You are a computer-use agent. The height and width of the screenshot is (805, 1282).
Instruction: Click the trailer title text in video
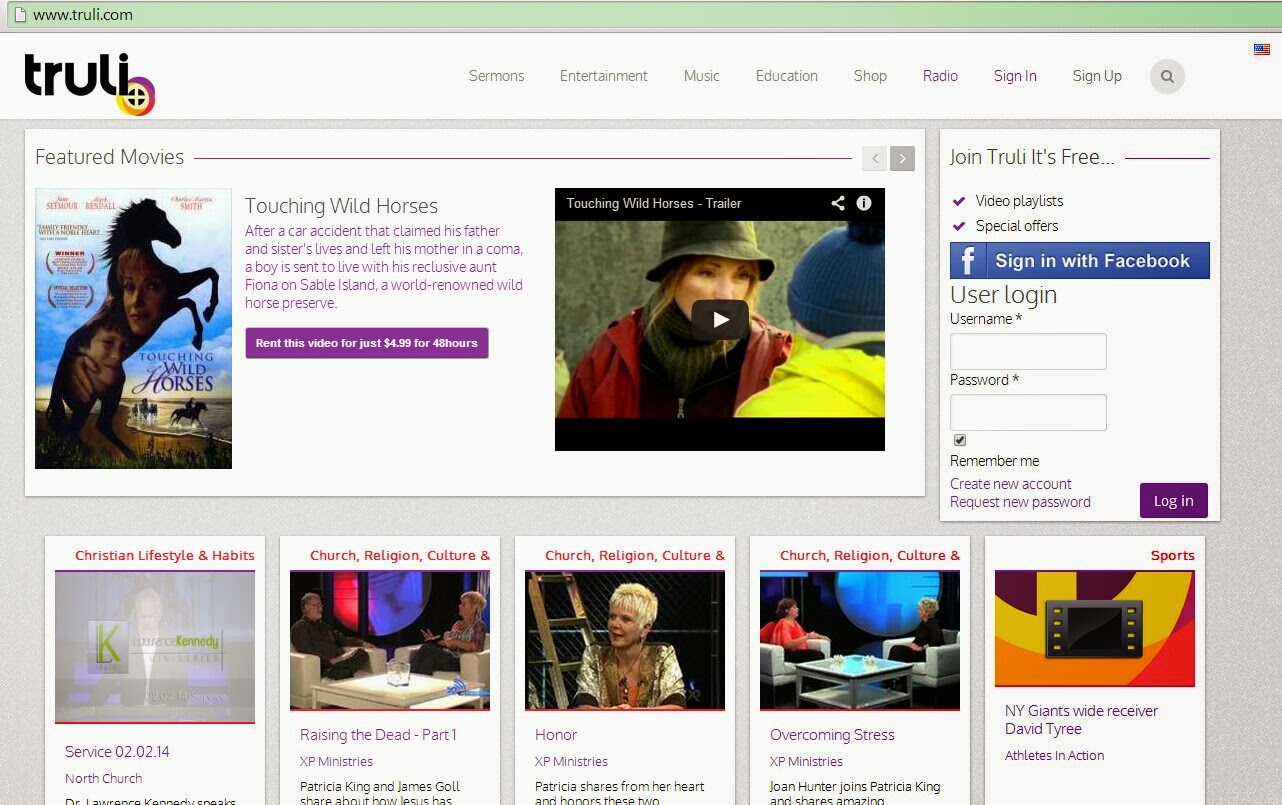[654, 203]
